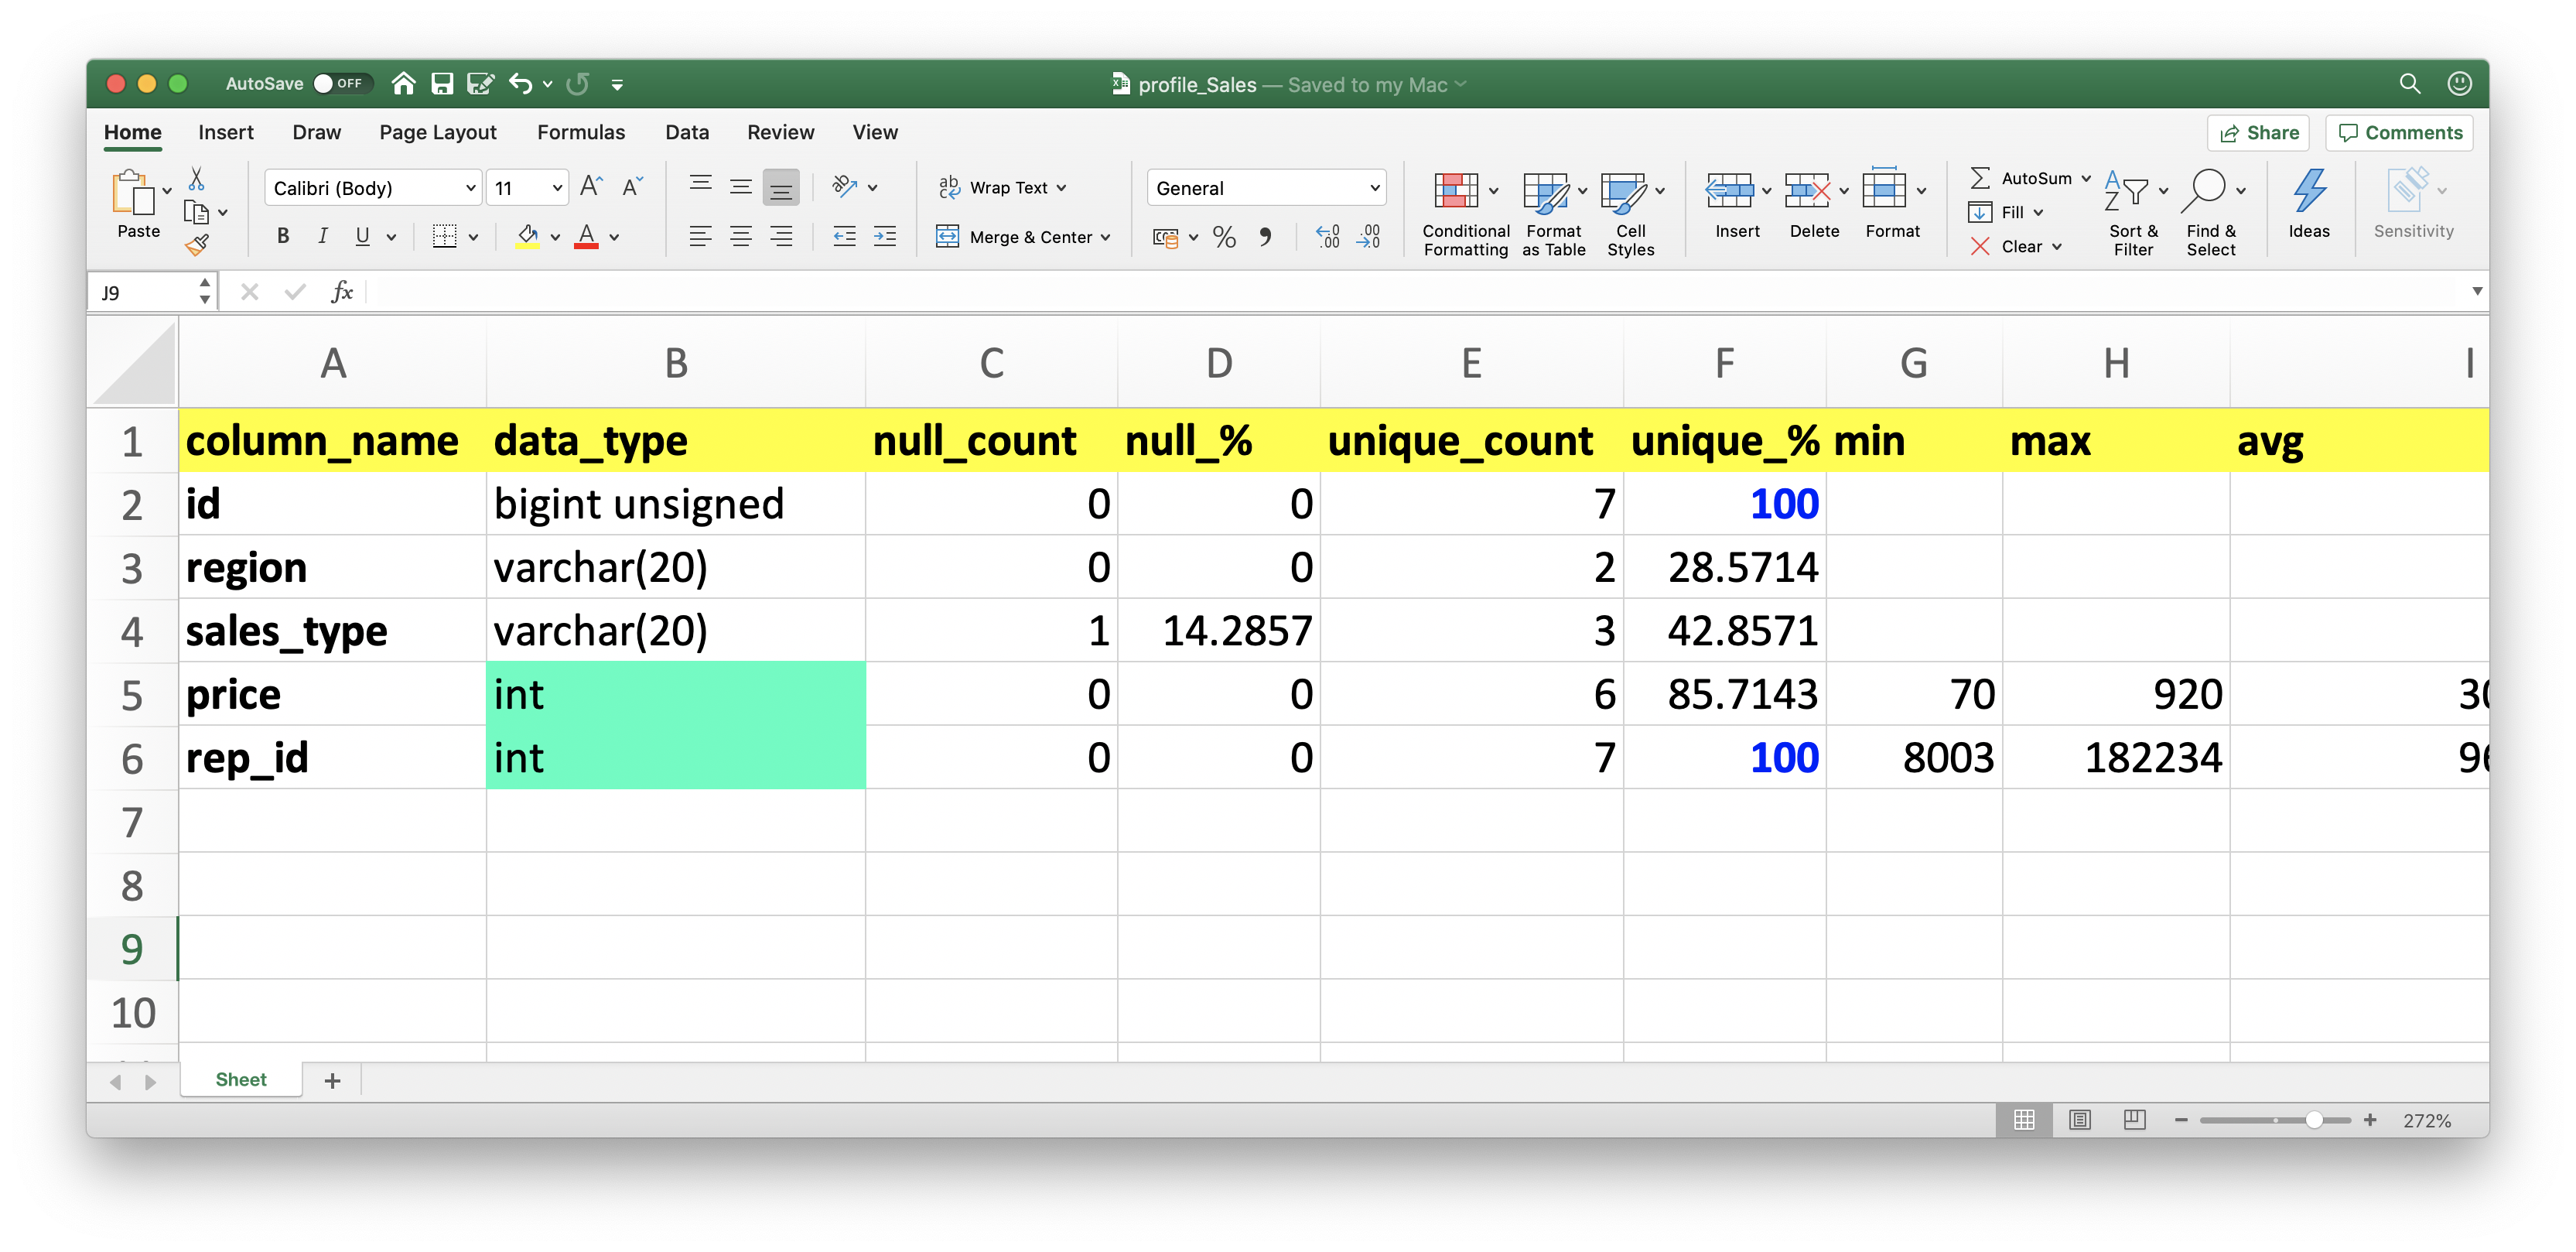Click the Percent Style icon

(x=1224, y=237)
